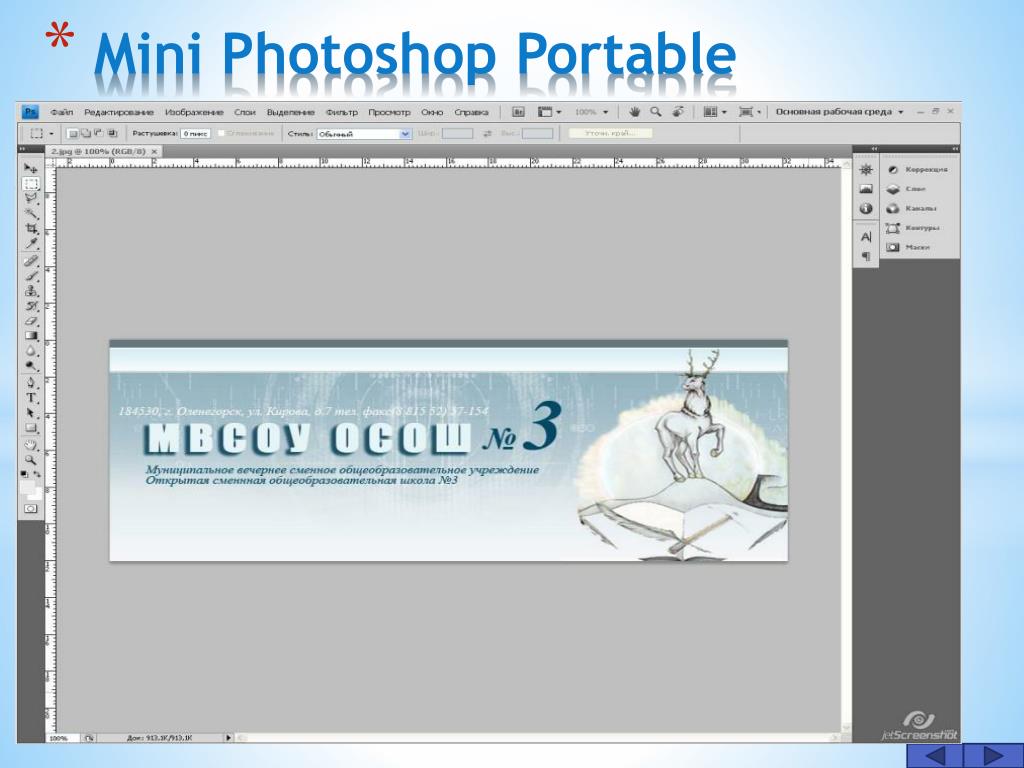The image size is (1024, 768).
Task: Select the Gradient tool
Action: click(x=31, y=336)
